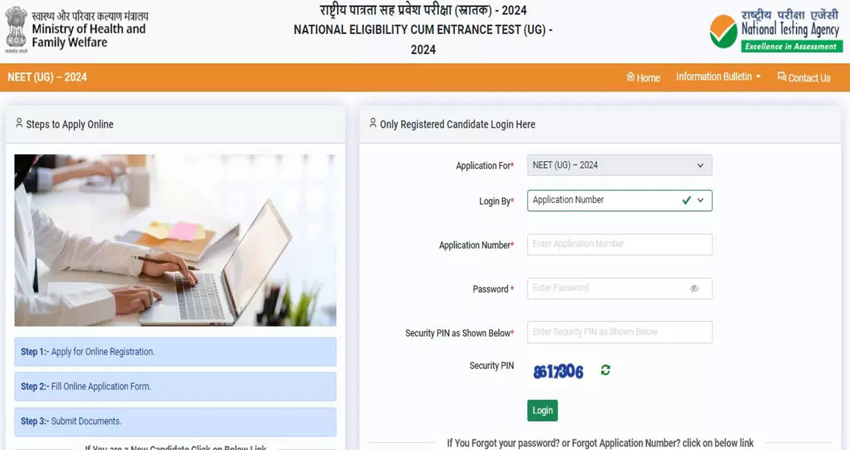Viewport: 850px width, 450px height.
Task: Click the Security PIN text field
Action: pos(620,332)
